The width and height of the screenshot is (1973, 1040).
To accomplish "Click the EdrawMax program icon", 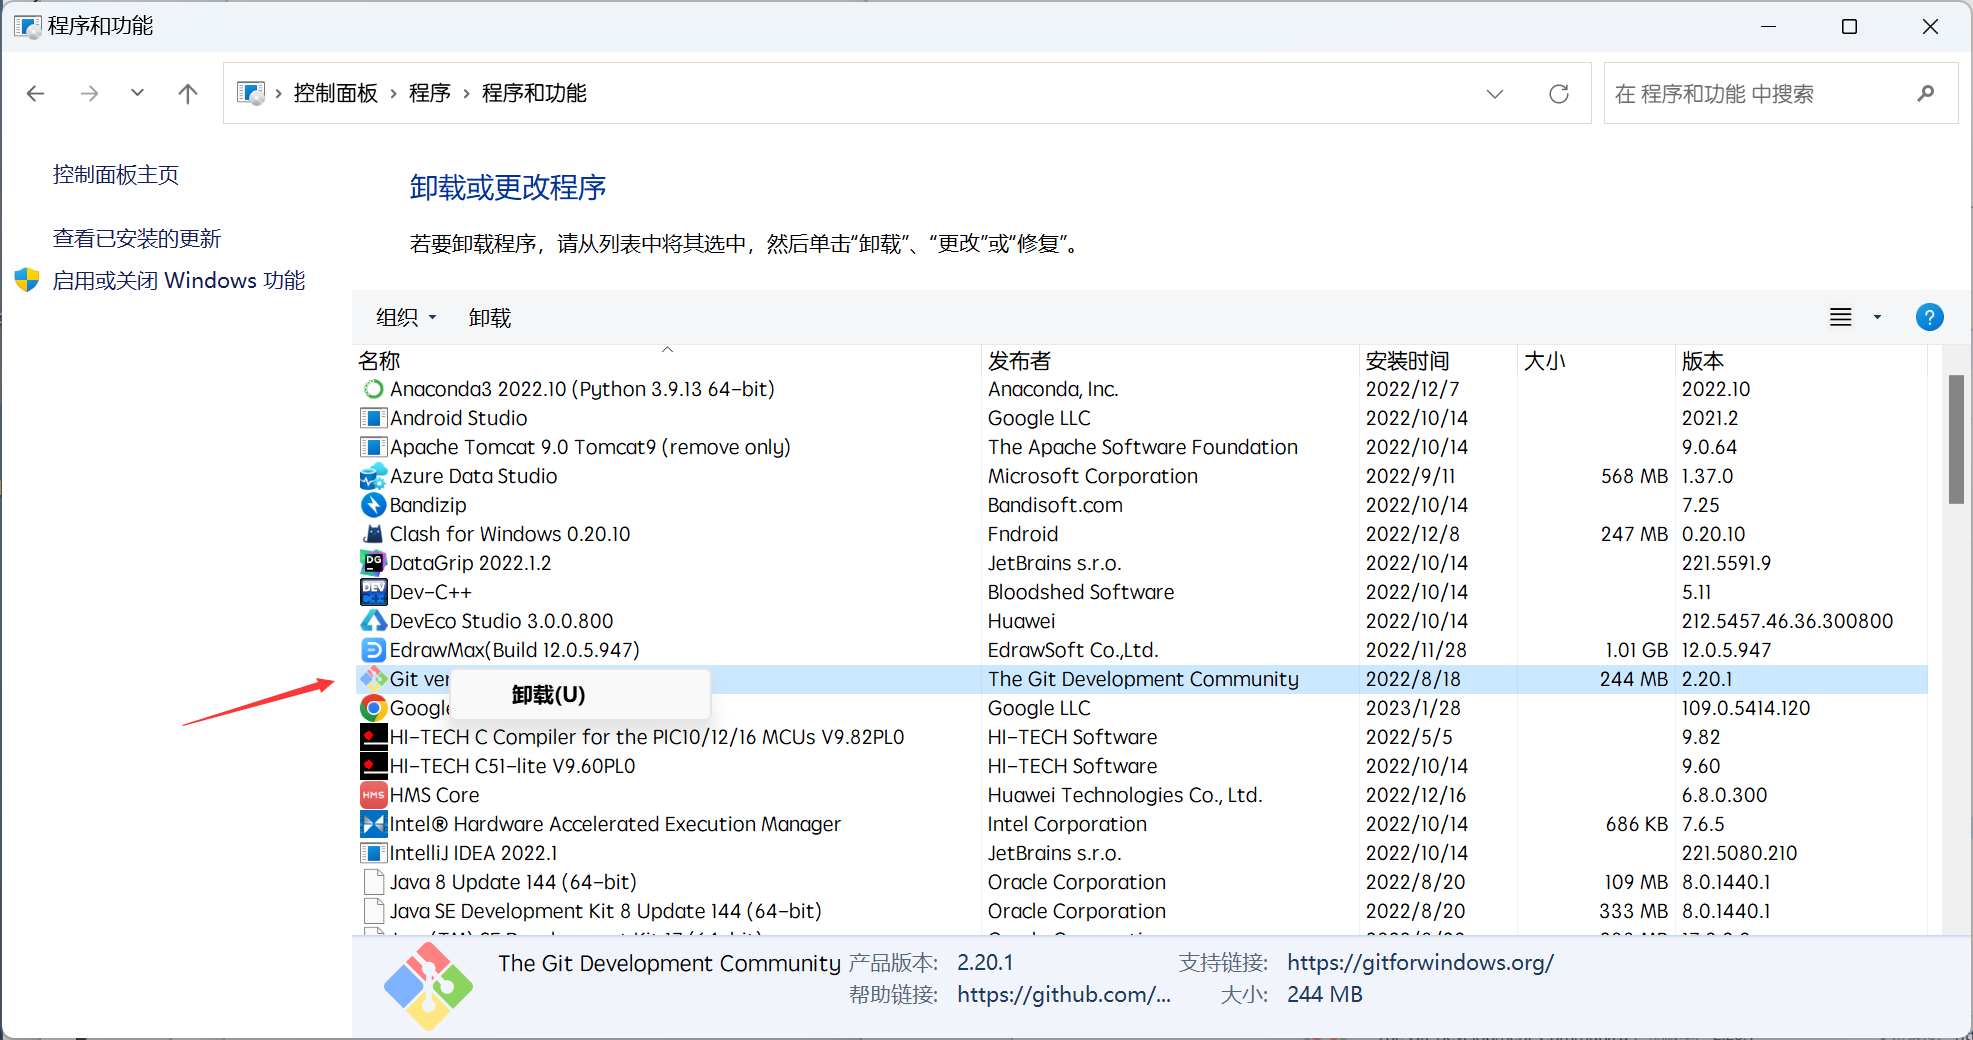I will point(373,650).
